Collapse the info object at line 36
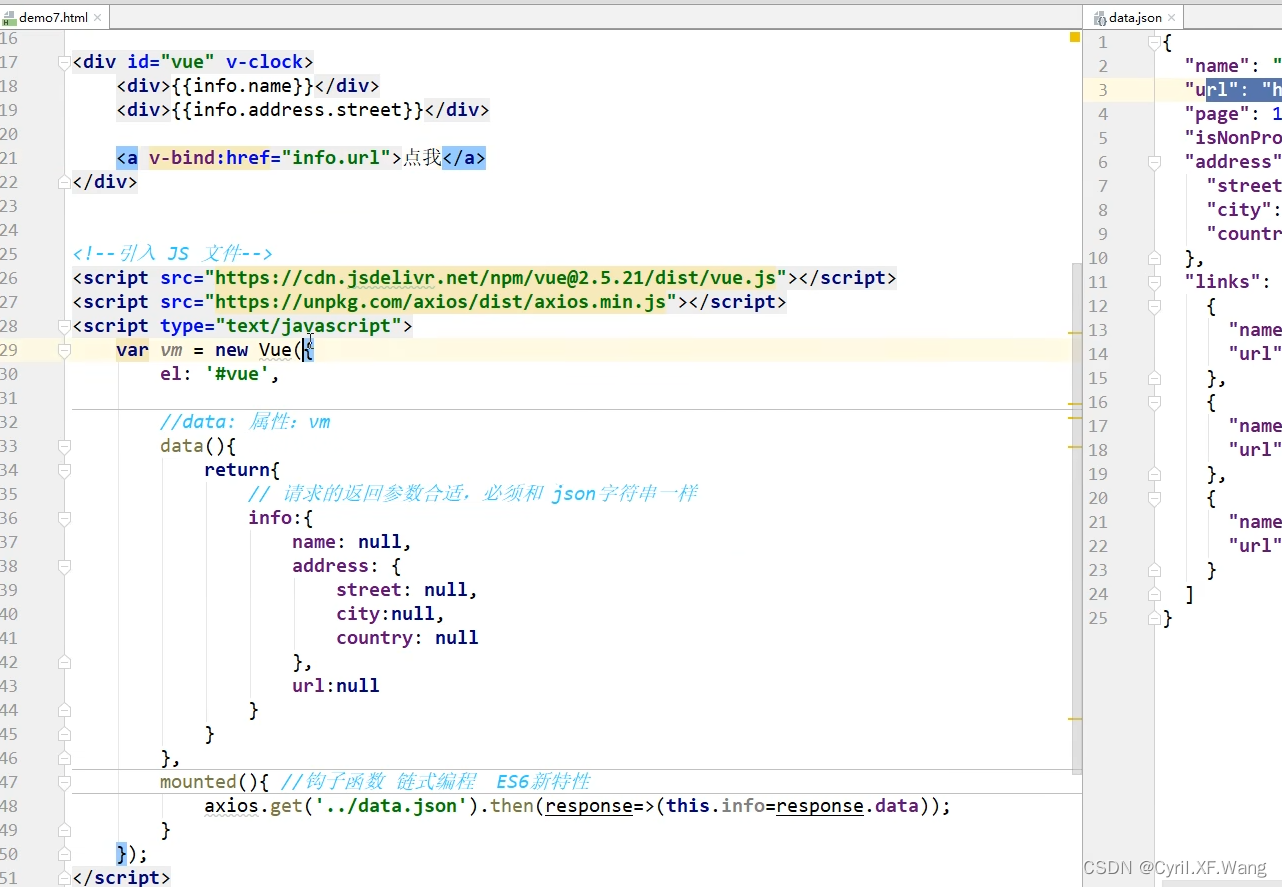1282x887 pixels. 64,518
